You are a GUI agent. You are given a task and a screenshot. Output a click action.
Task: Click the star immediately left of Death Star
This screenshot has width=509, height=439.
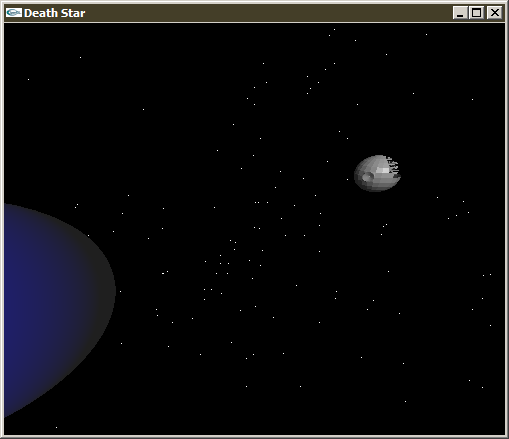click(x=347, y=180)
